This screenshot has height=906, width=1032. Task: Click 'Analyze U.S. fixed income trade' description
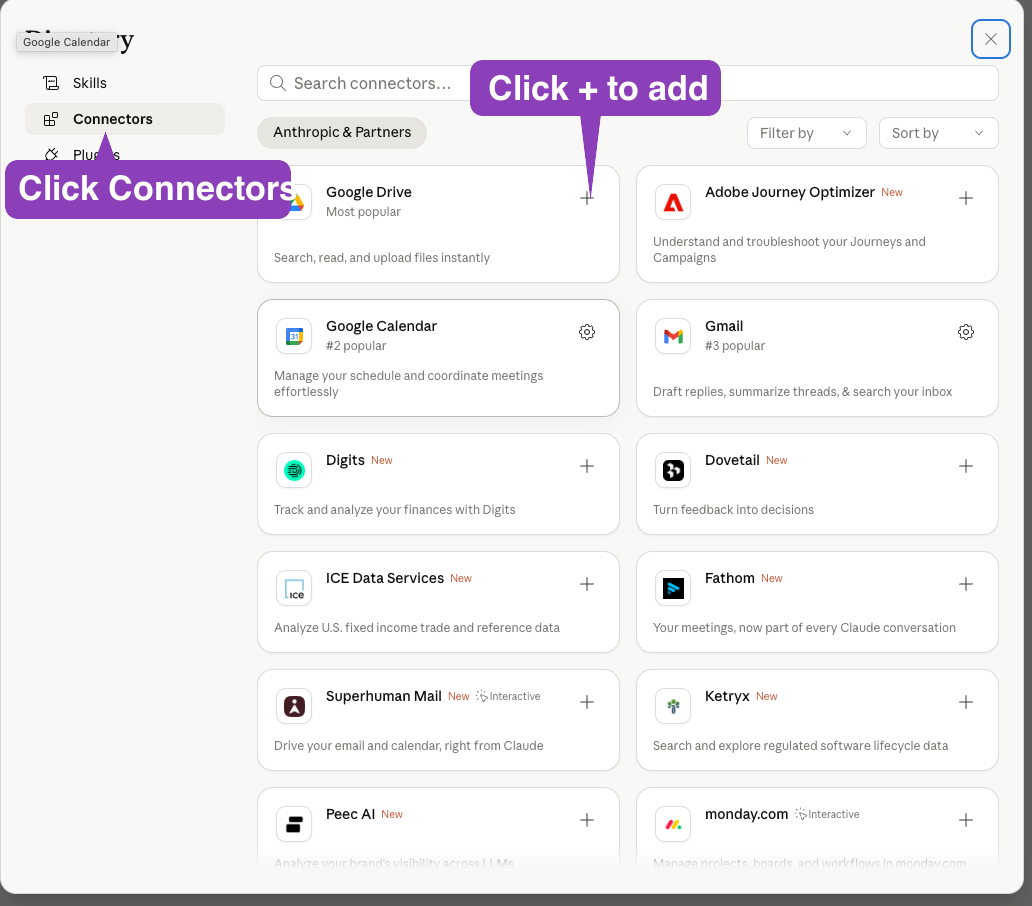coord(417,628)
